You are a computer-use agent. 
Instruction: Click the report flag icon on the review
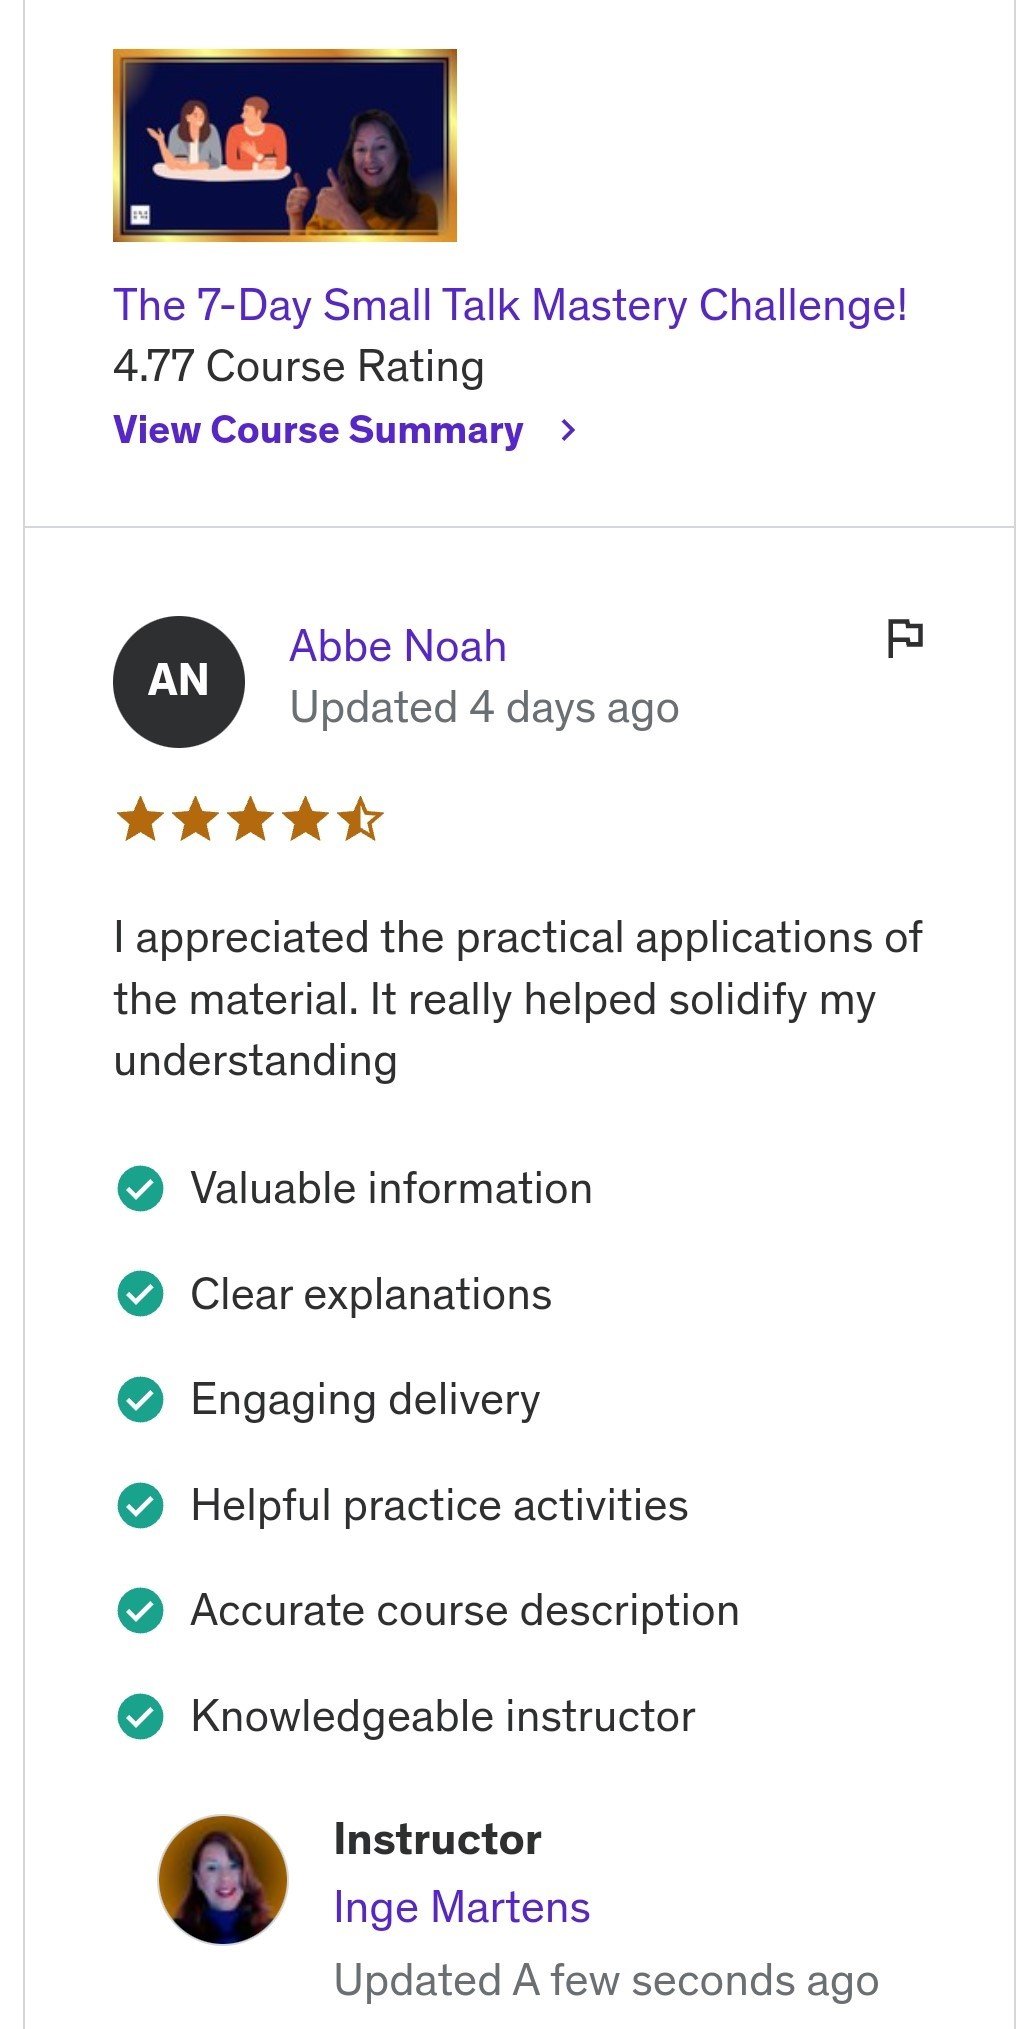tap(905, 638)
